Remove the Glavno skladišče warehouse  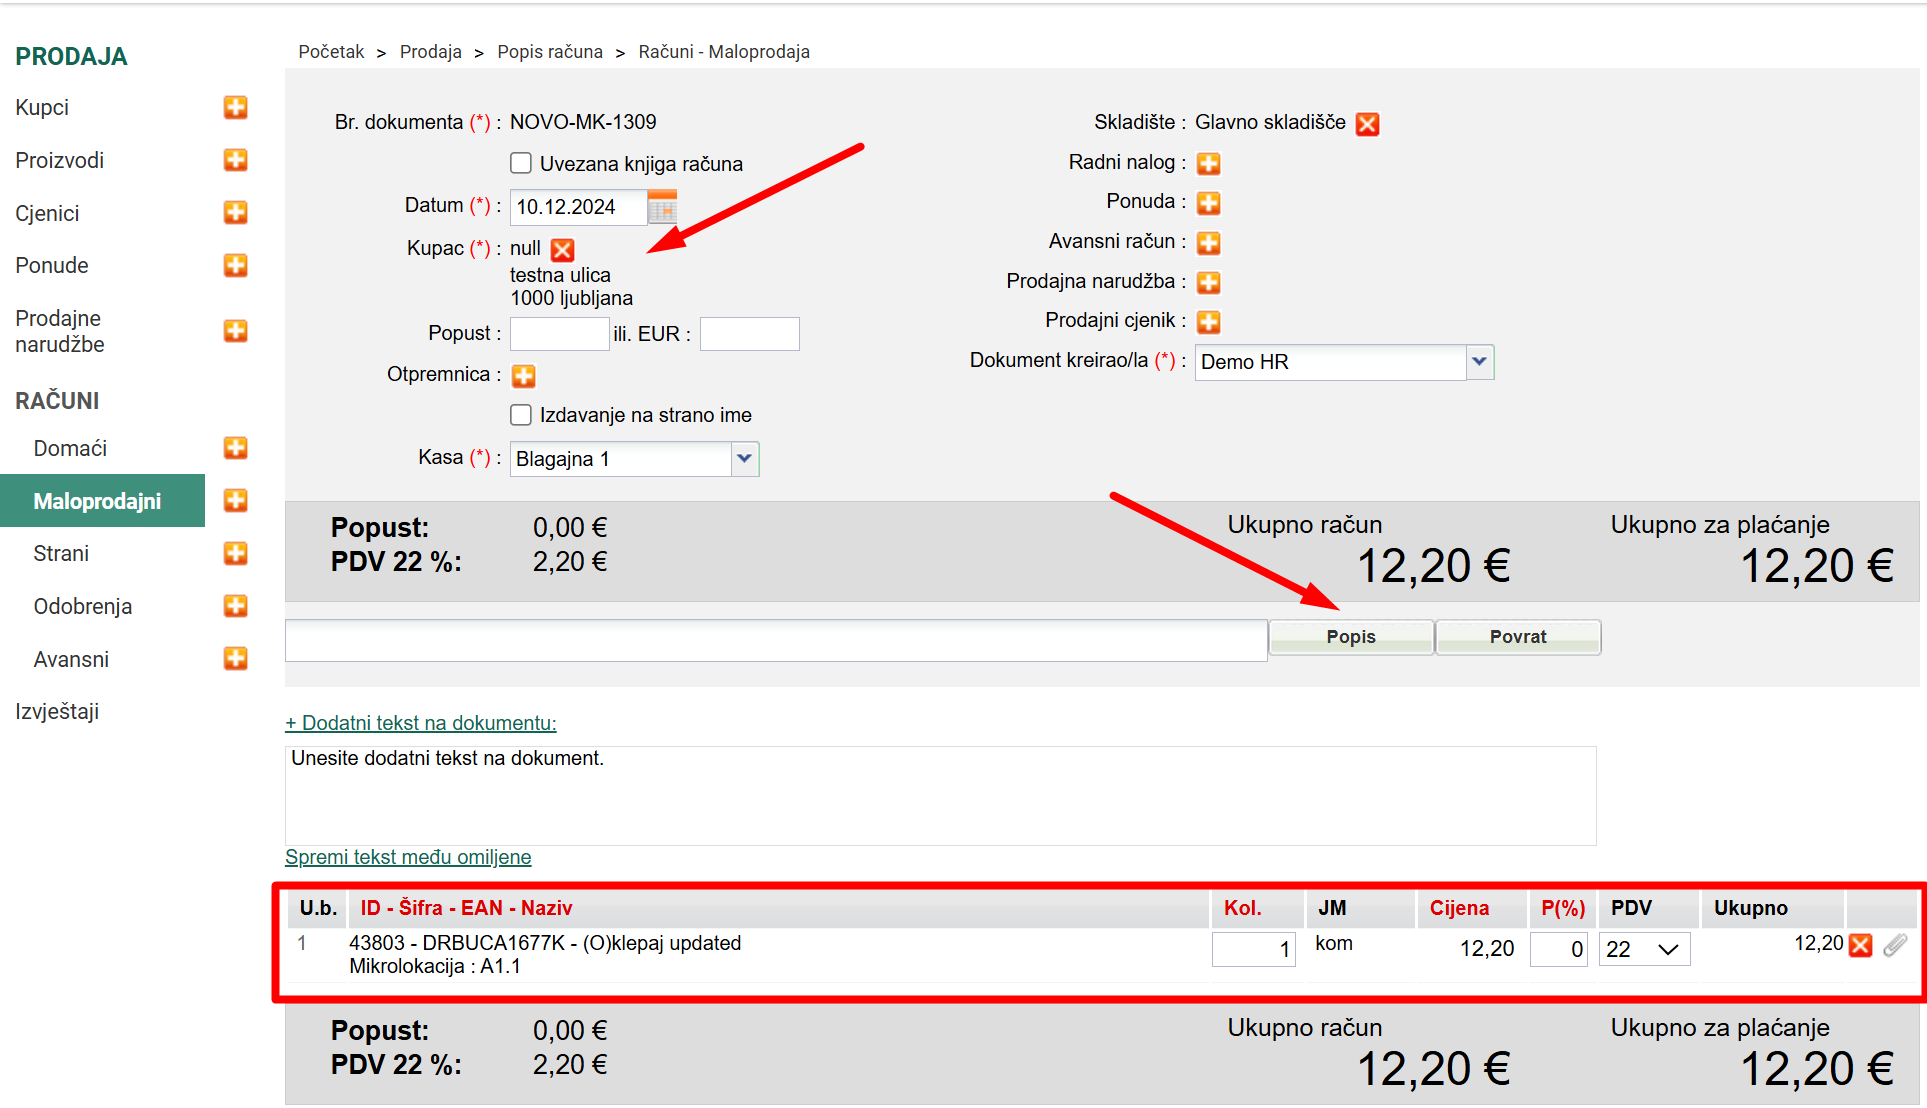coord(1367,123)
